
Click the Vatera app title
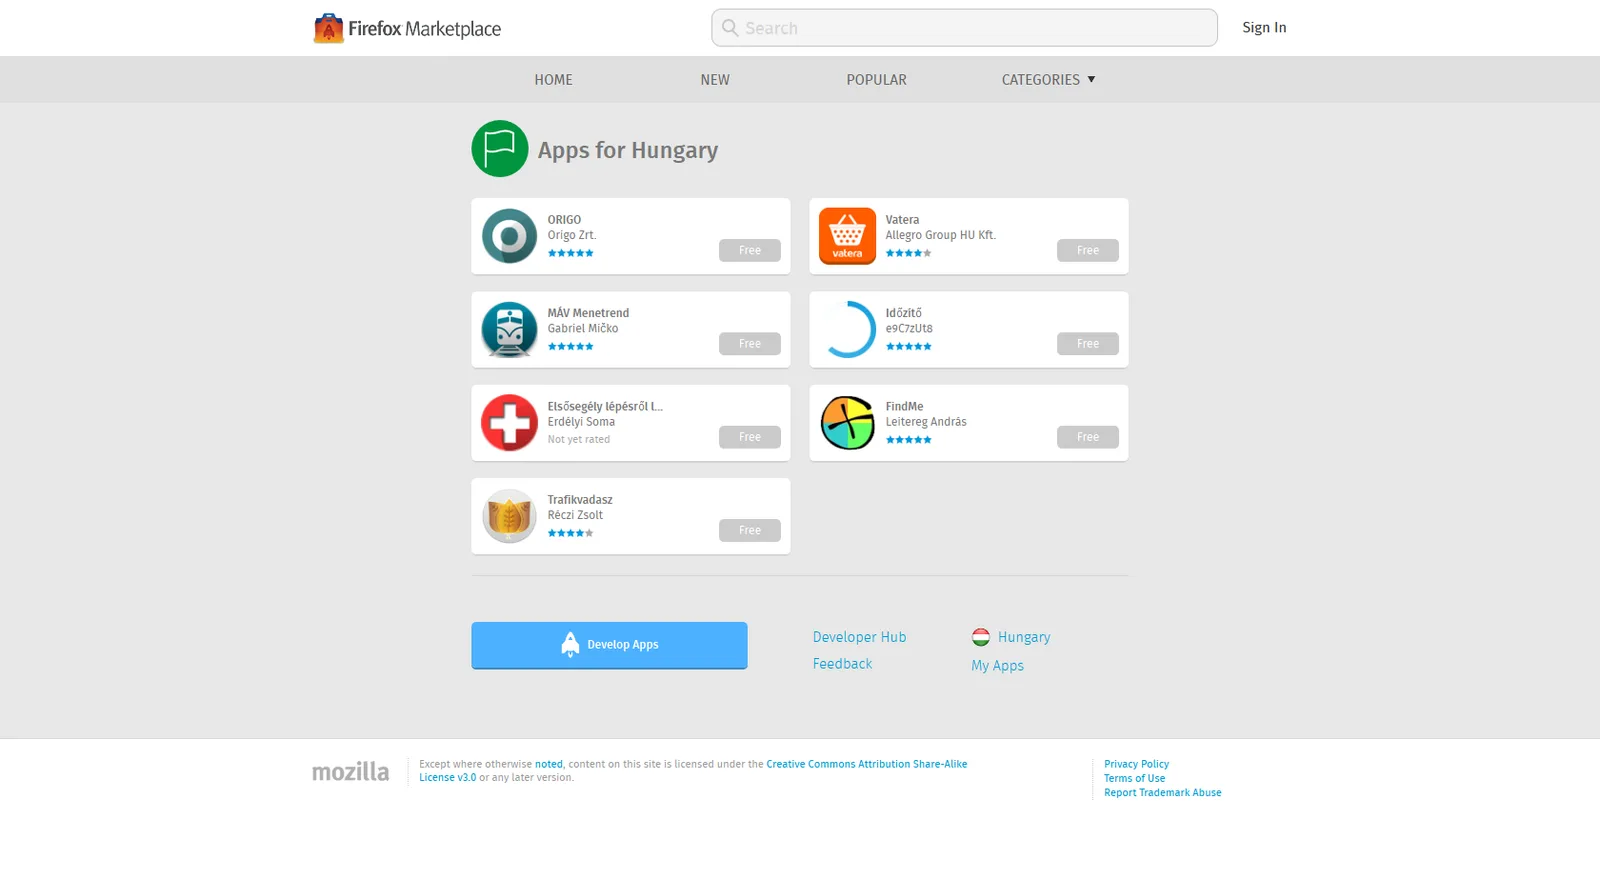point(902,220)
